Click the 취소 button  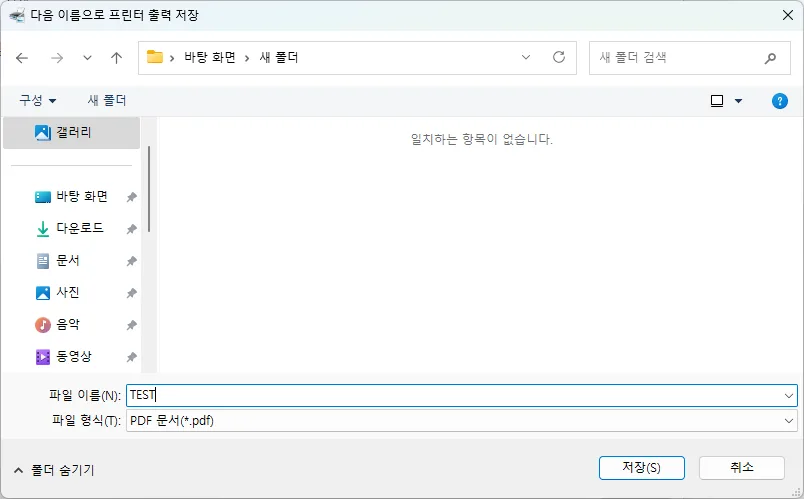(741, 468)
